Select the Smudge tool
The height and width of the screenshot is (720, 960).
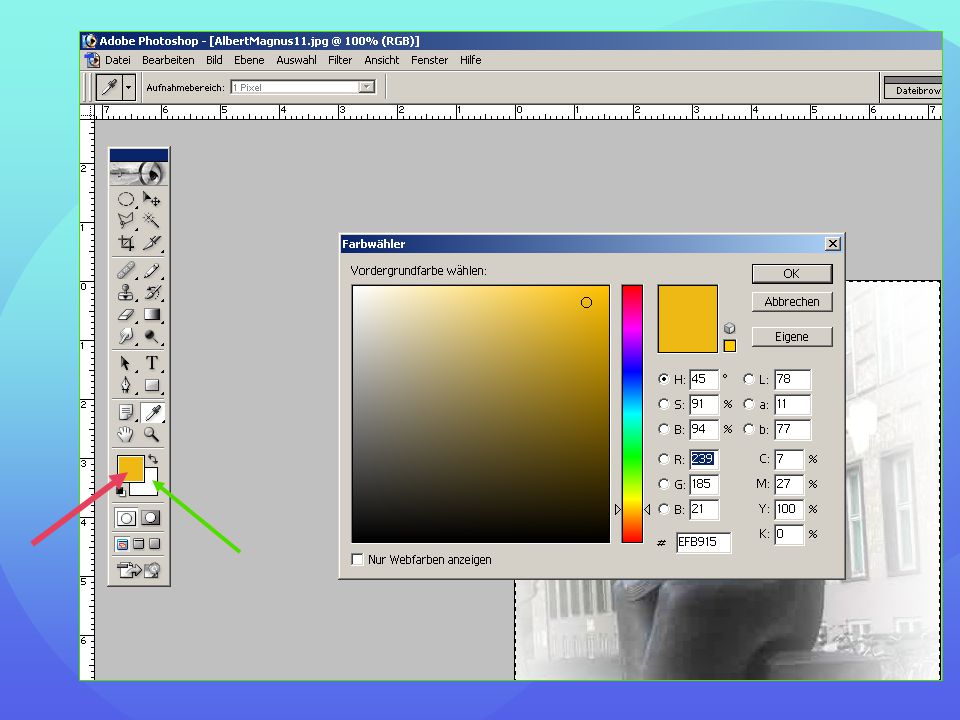(x=126, y=336)
